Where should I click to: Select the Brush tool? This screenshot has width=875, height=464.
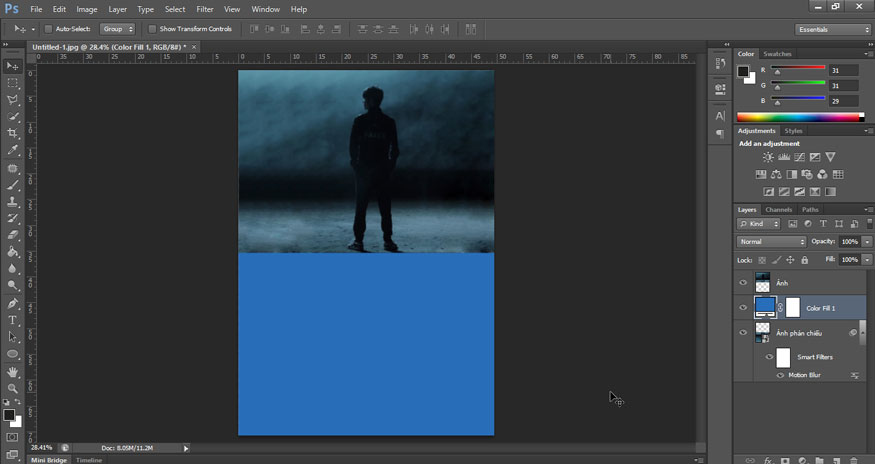(12, 185)
